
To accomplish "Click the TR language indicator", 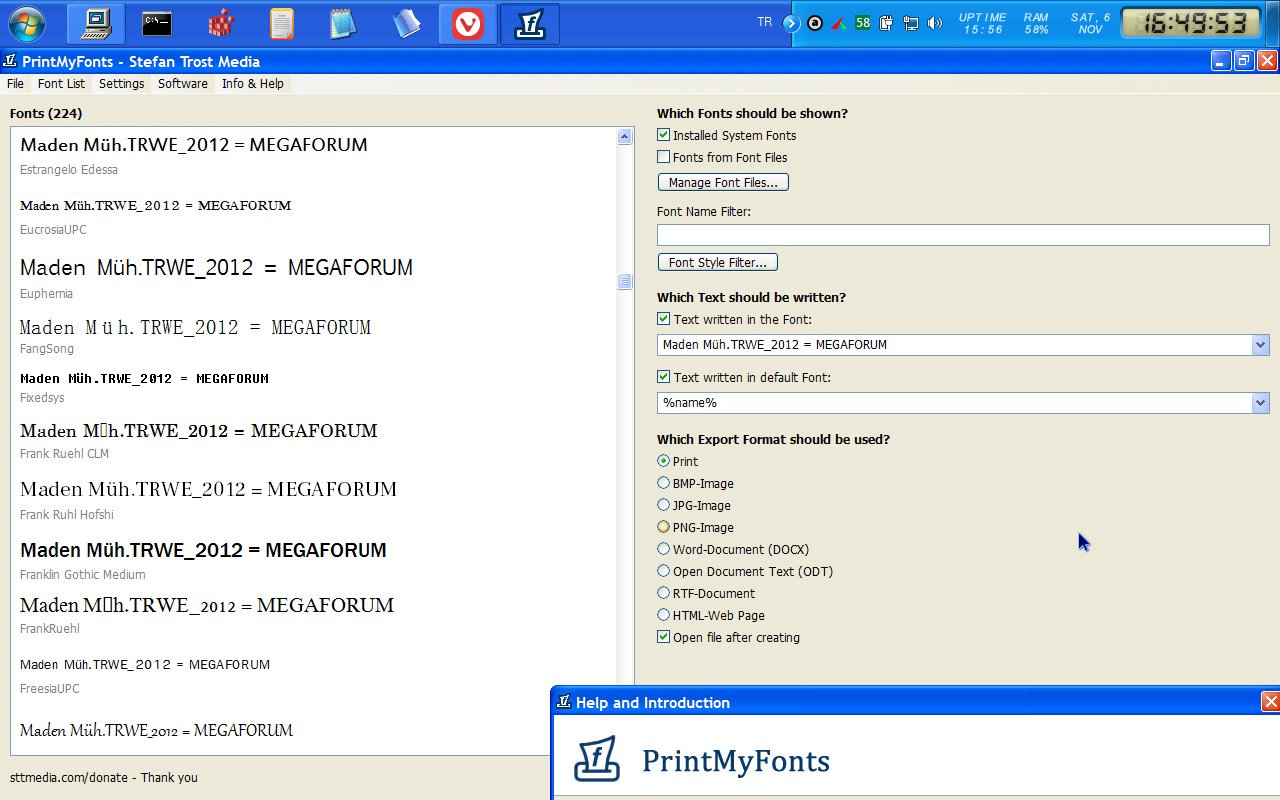I will (x=765, y=22).
